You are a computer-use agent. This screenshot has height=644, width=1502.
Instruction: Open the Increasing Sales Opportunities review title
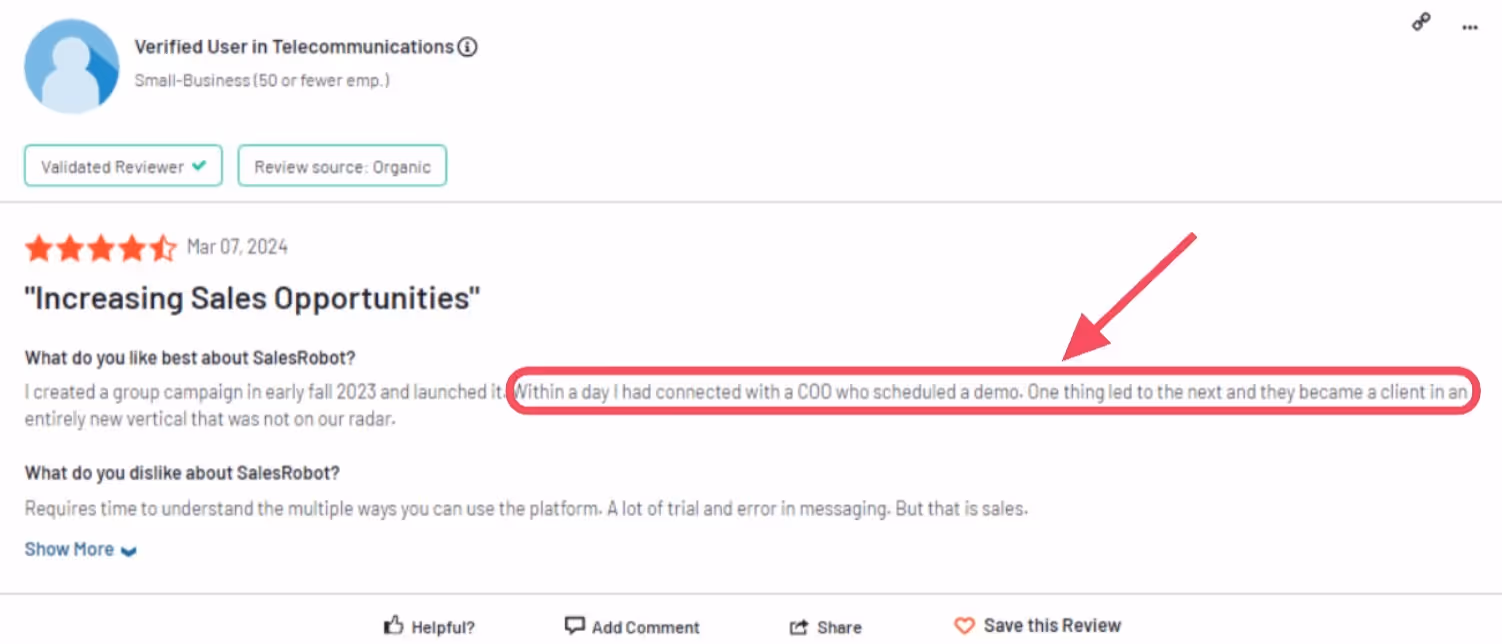[x=251, y=298]
